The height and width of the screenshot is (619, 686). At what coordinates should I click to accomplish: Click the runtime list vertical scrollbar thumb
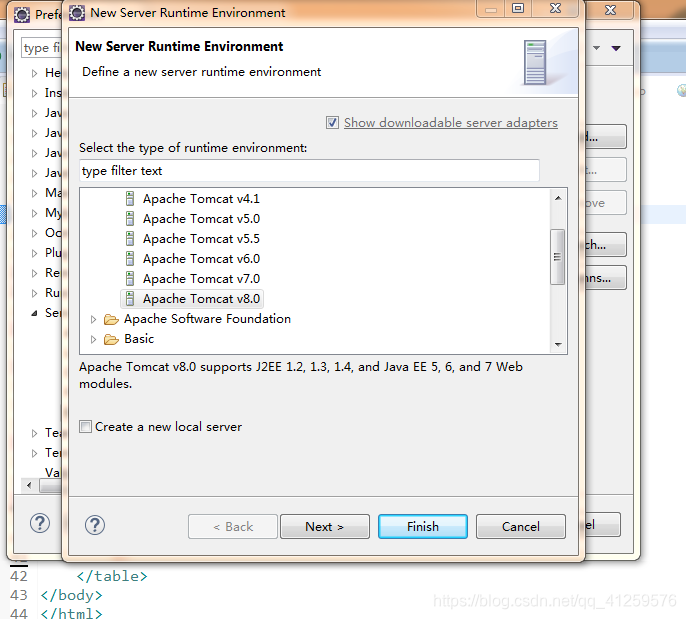[x=557, y=257]
